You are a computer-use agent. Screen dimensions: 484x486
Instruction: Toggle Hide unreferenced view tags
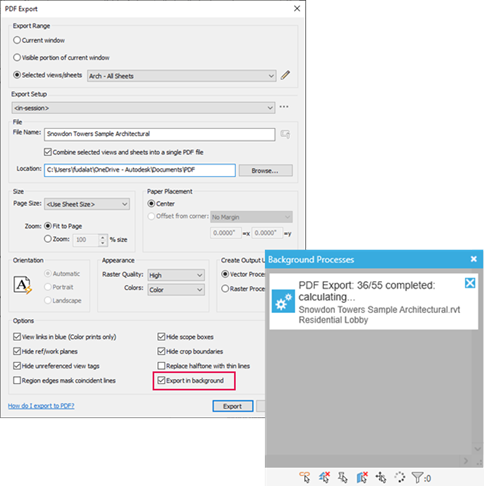17,366
